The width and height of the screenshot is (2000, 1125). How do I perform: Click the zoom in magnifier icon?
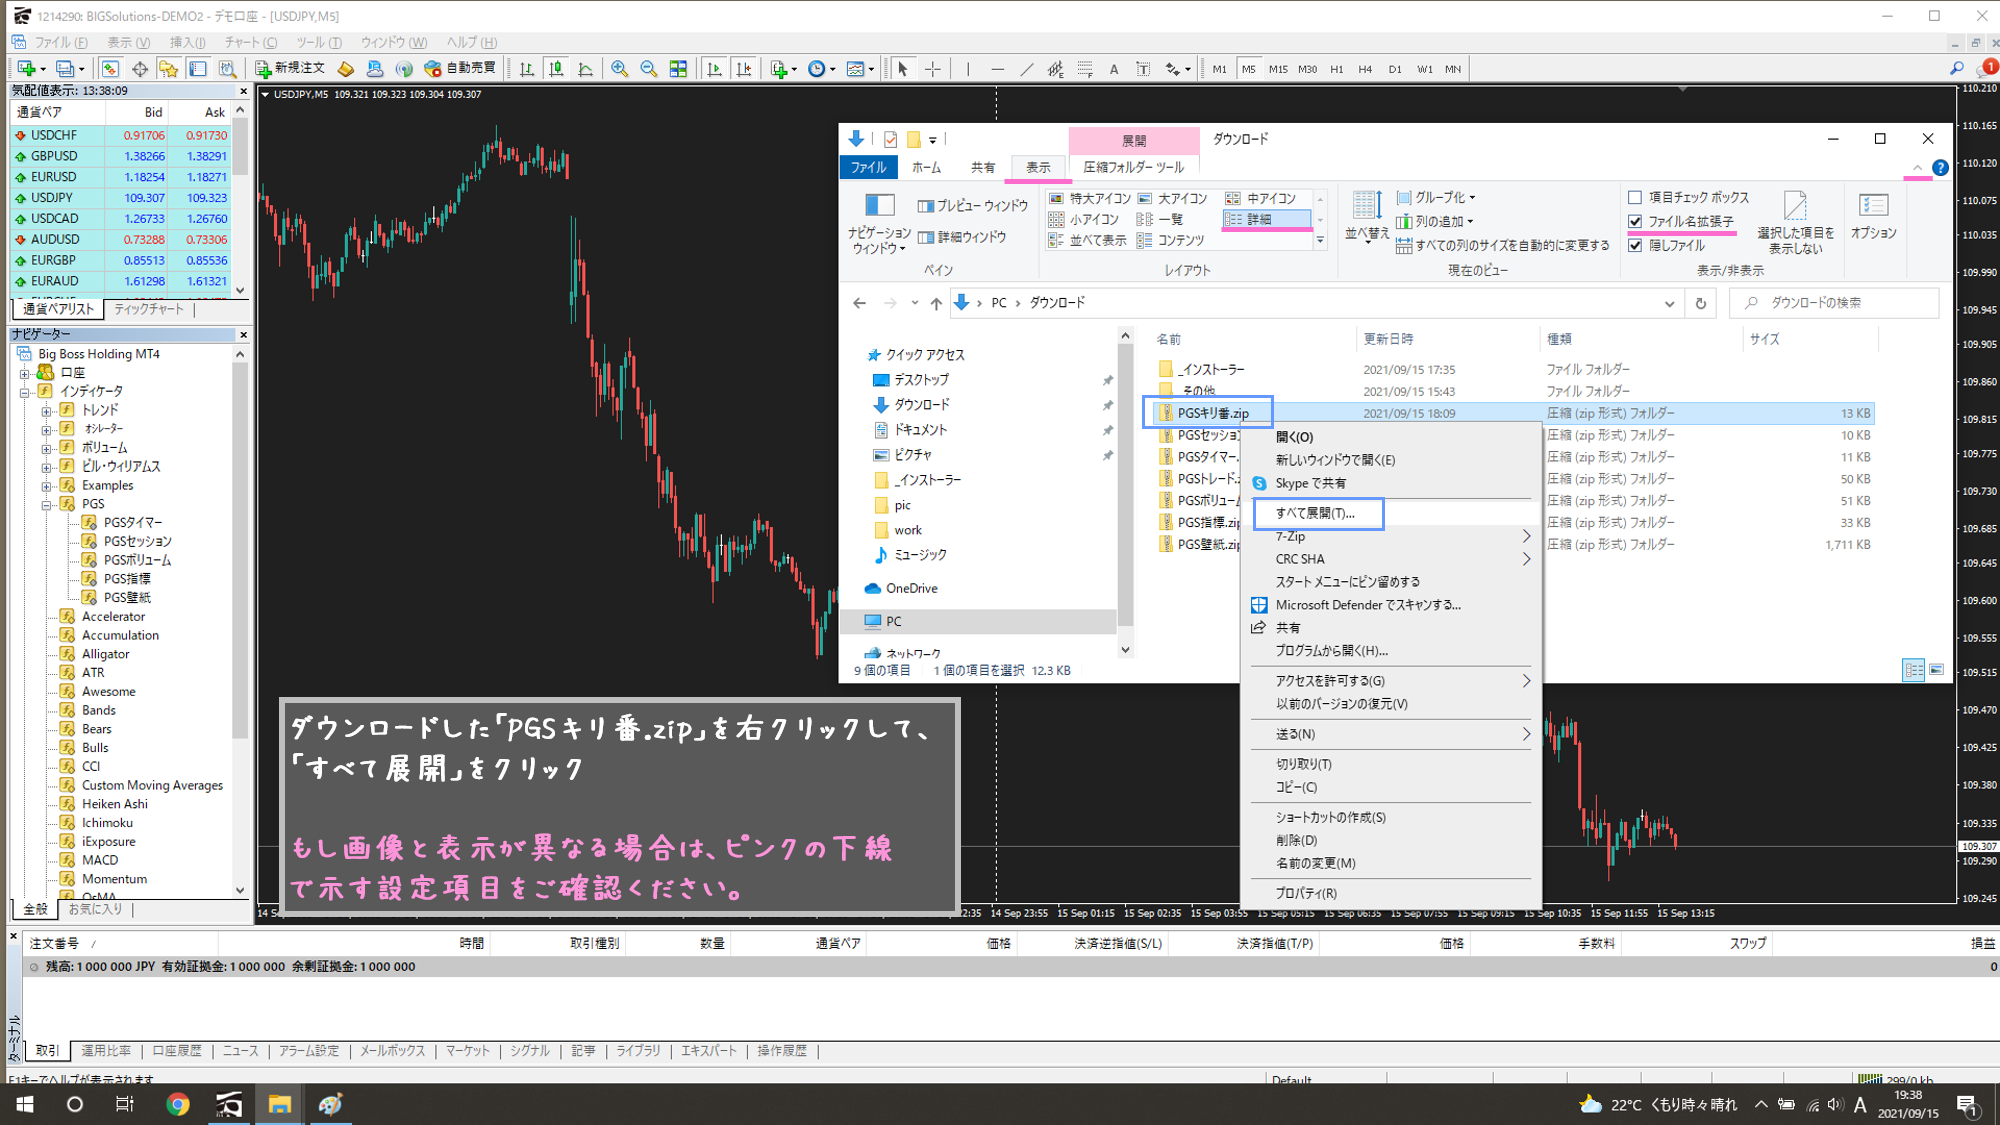point(620,69)
